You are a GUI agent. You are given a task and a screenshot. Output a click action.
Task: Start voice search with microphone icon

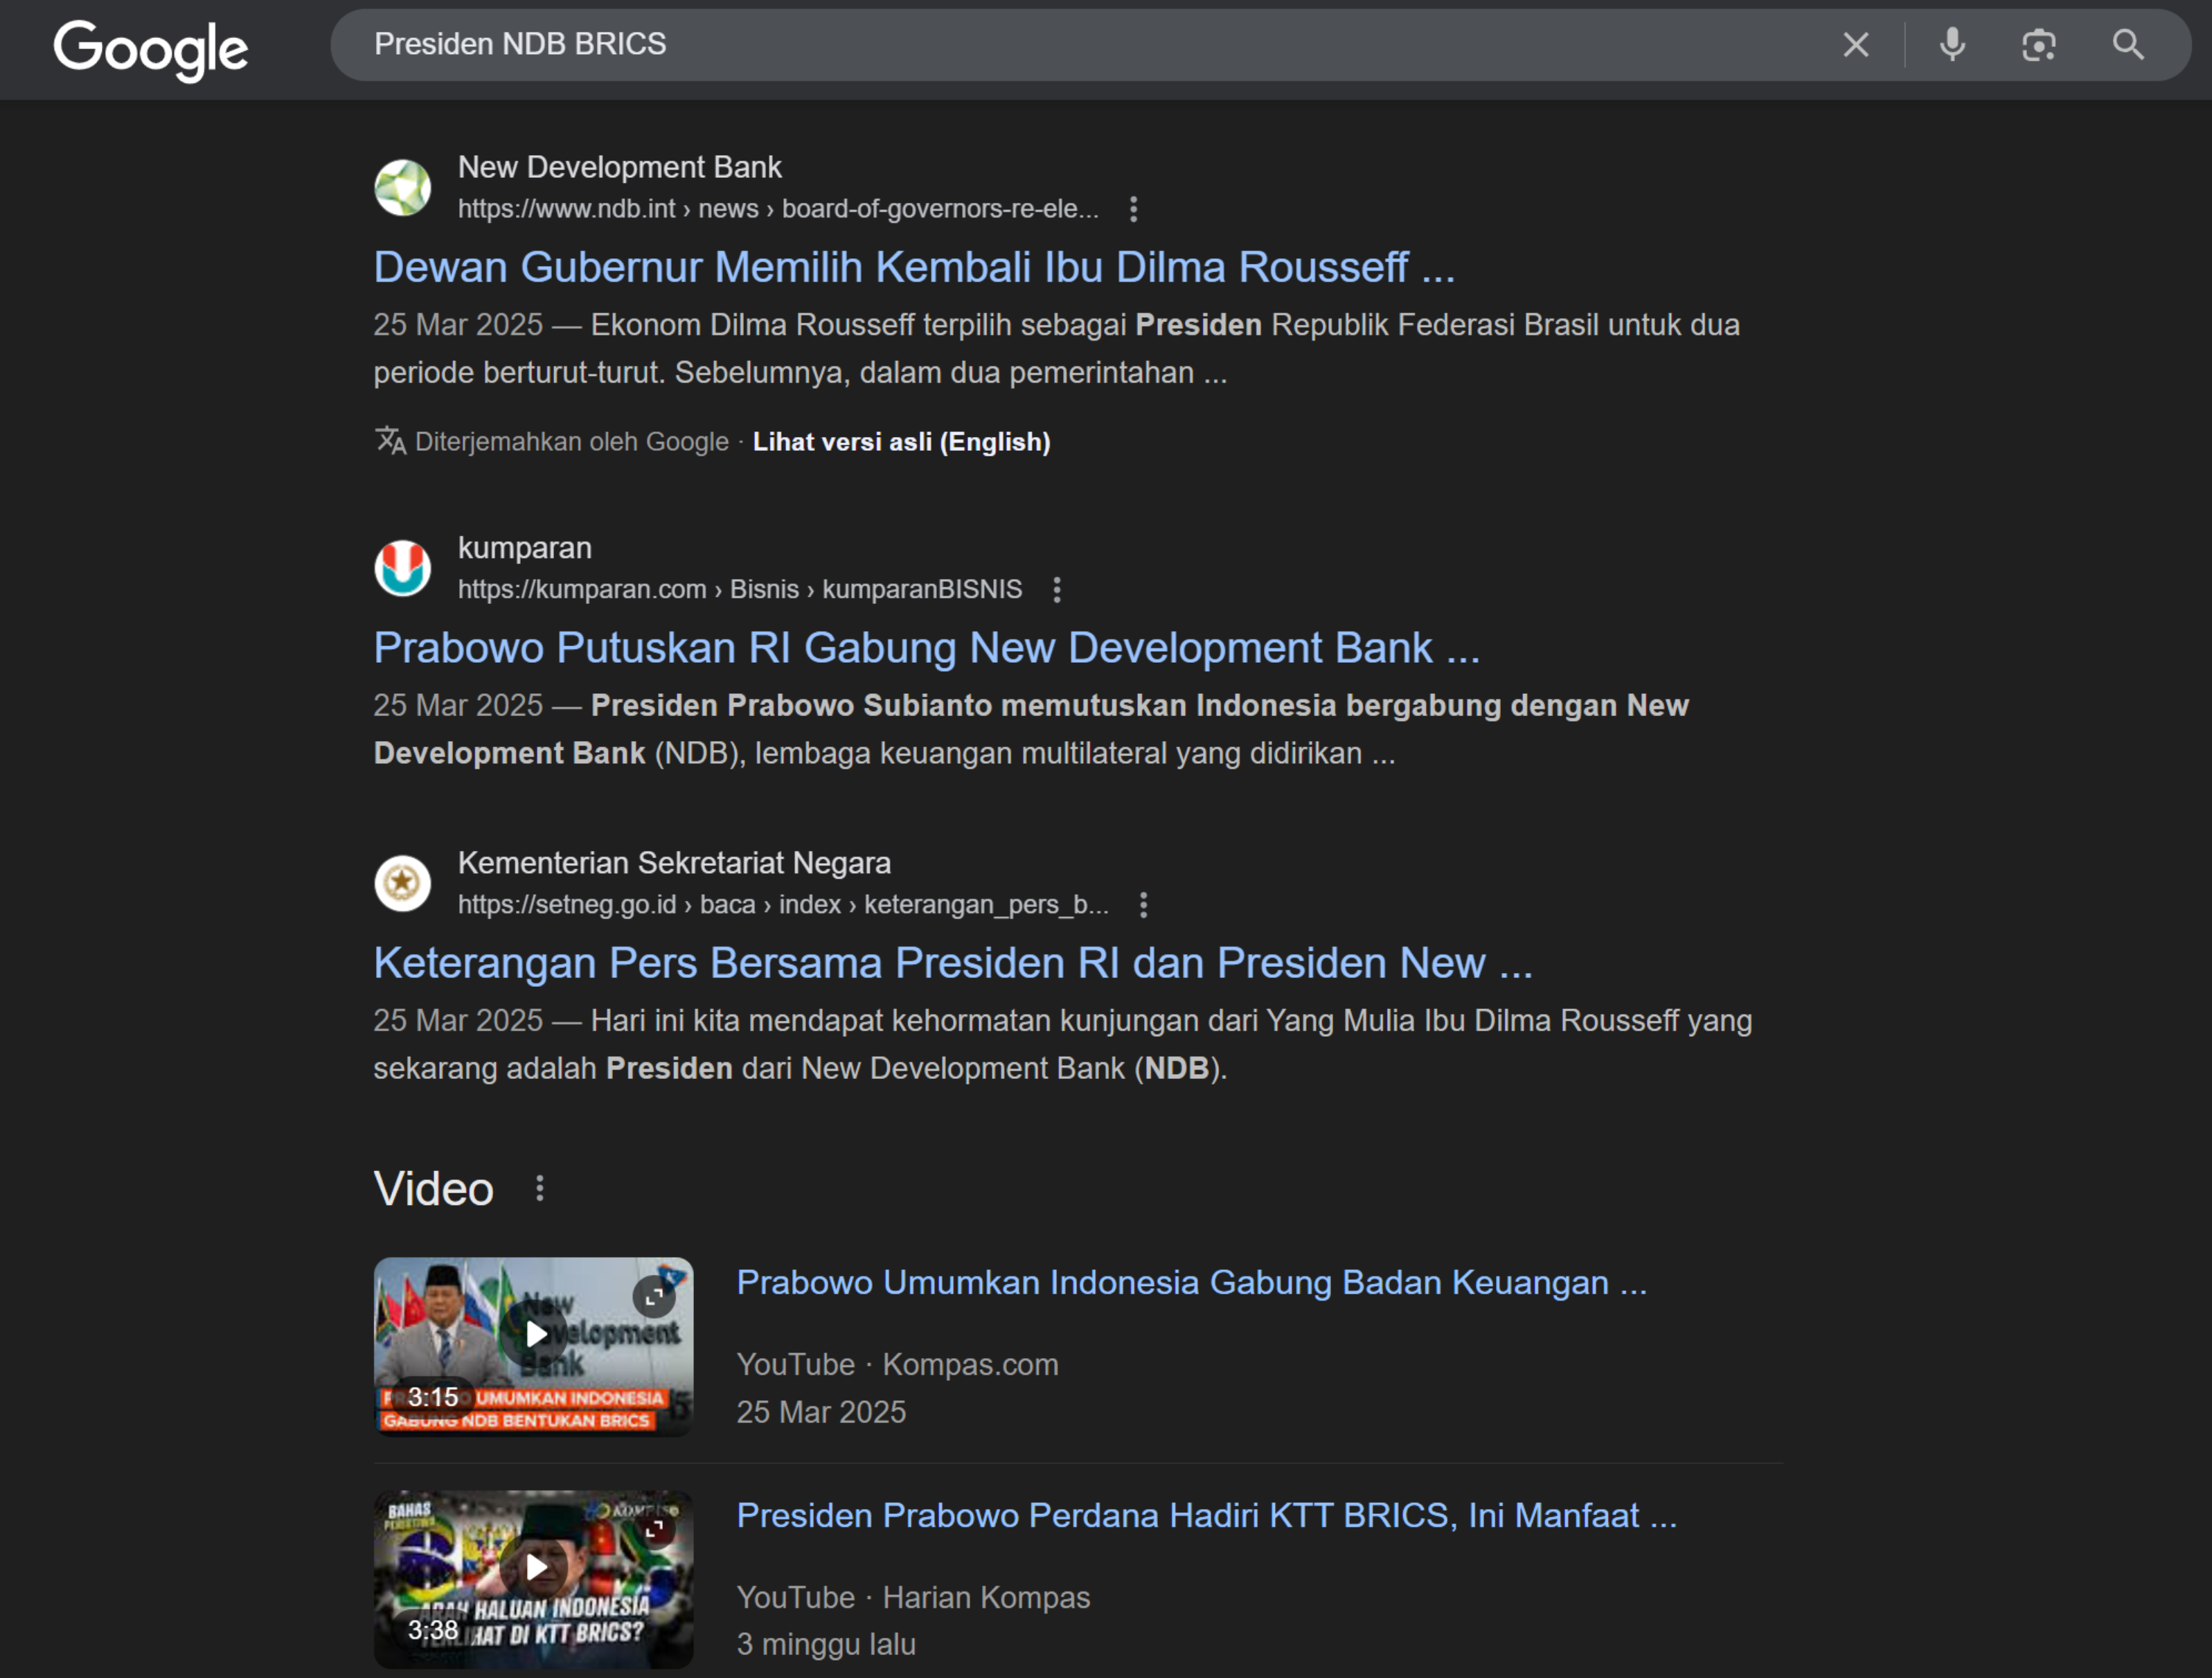[x=1952, y=45]
